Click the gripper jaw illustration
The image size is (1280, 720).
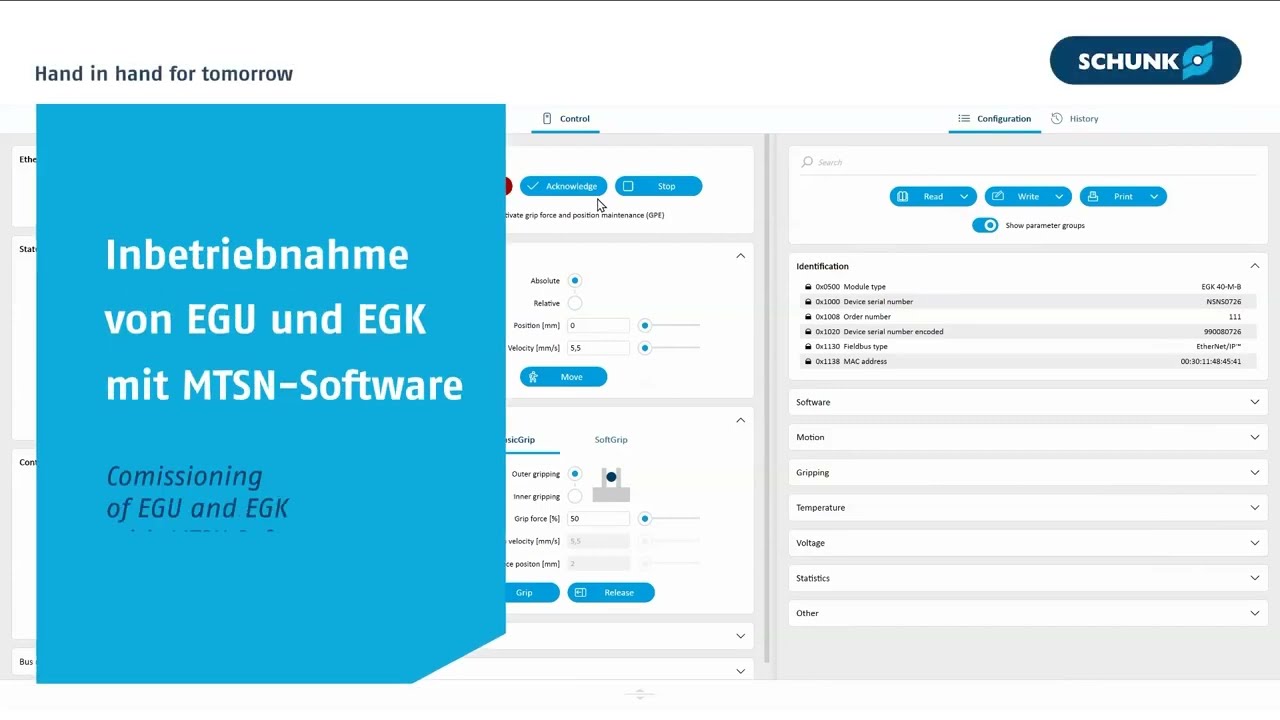611,484
